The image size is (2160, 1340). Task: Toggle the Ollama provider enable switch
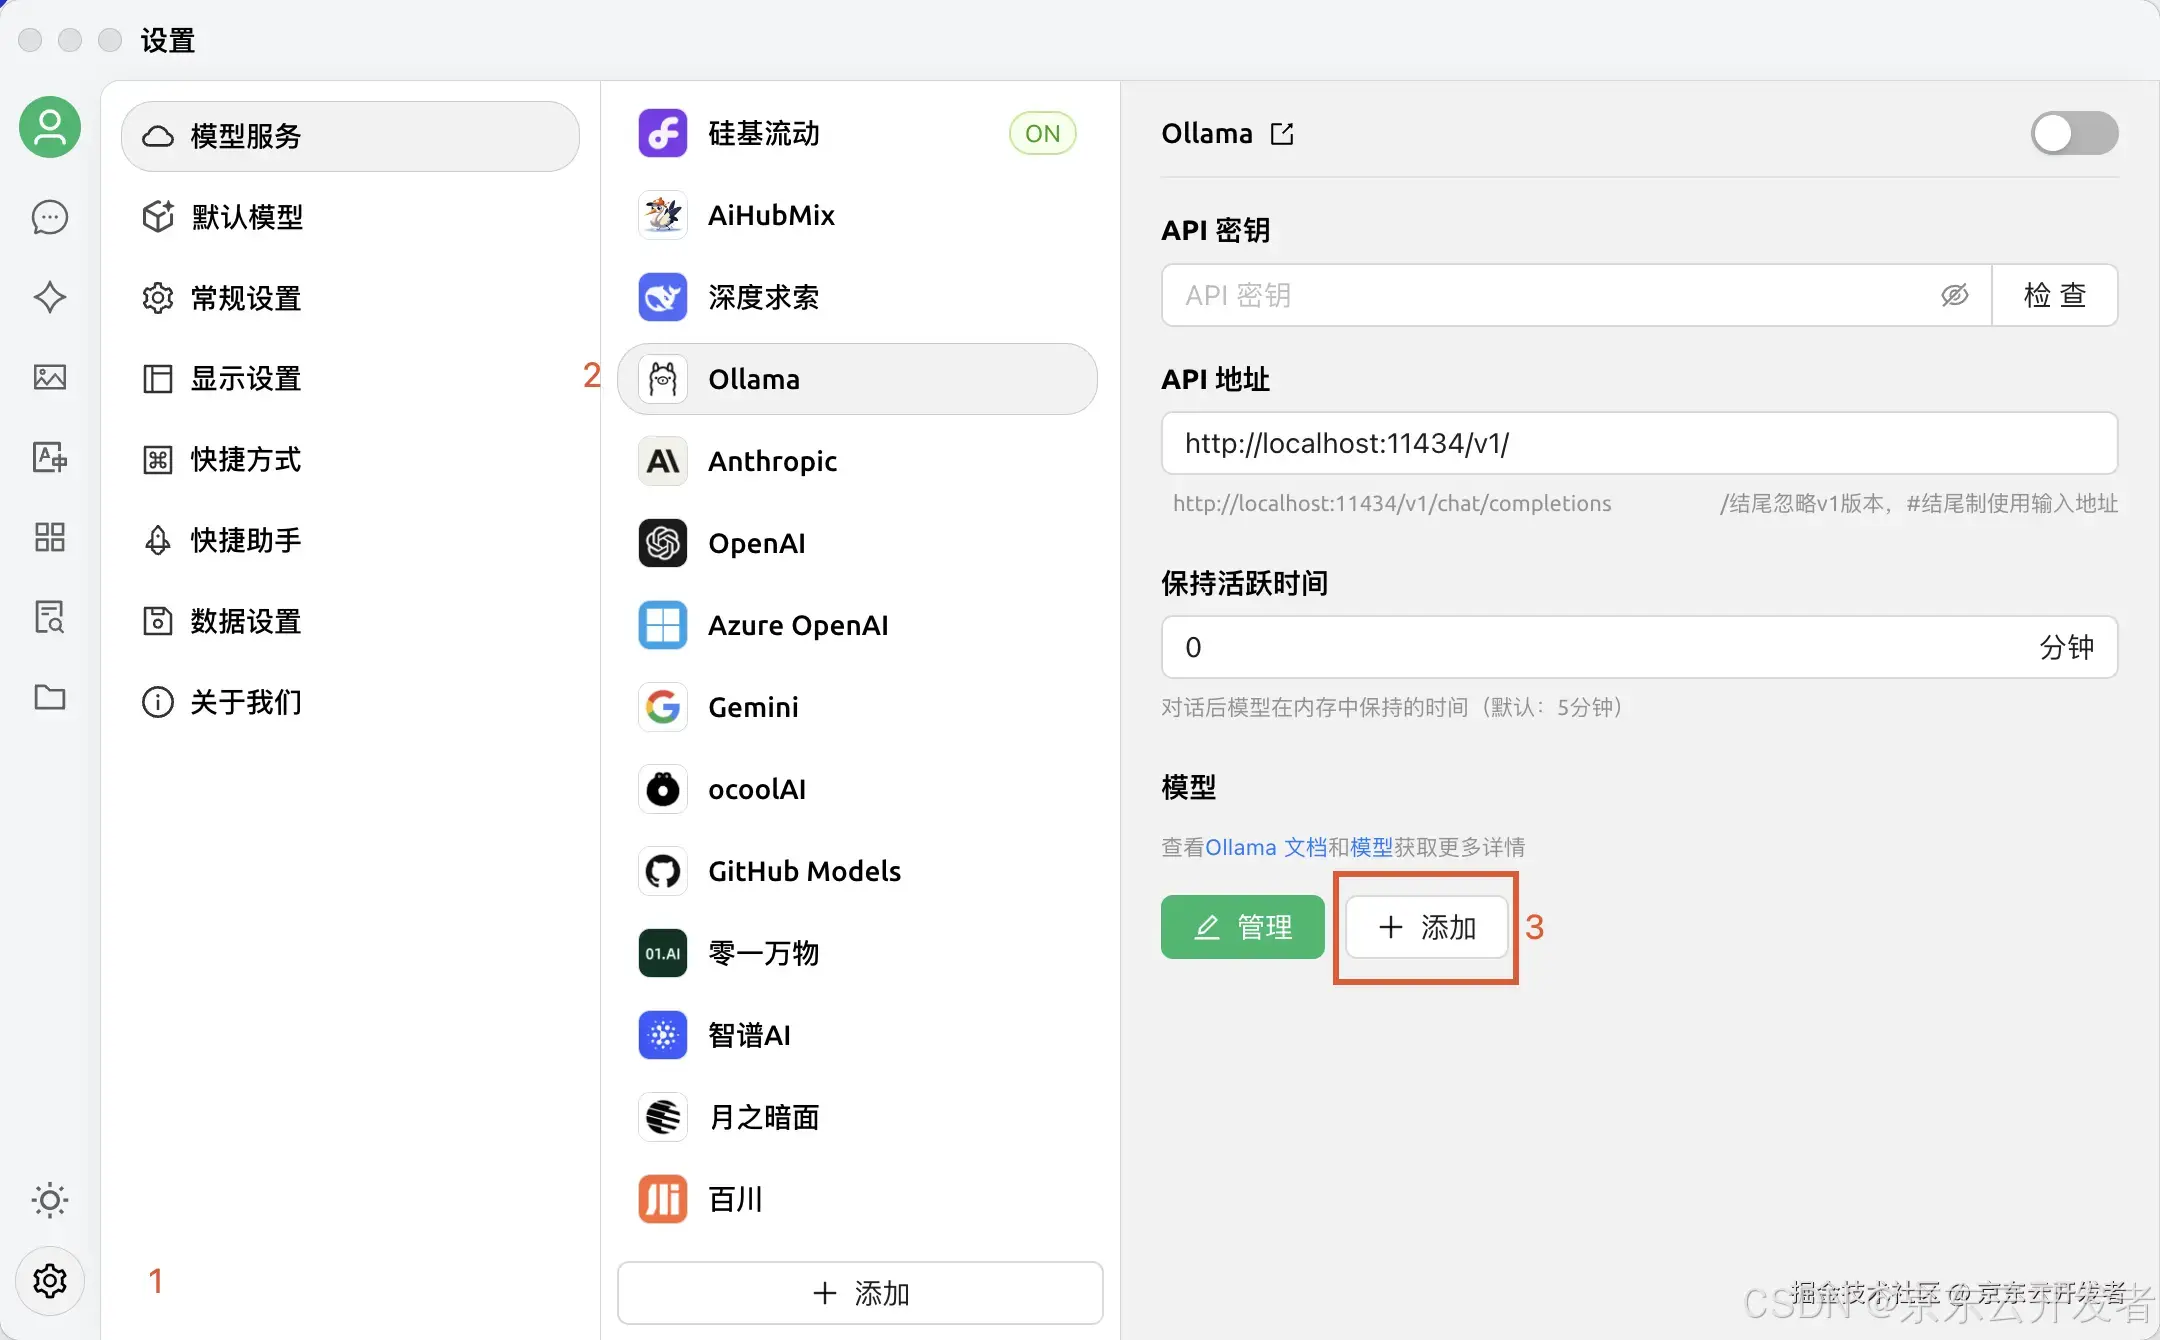(x=2073, y=134)
